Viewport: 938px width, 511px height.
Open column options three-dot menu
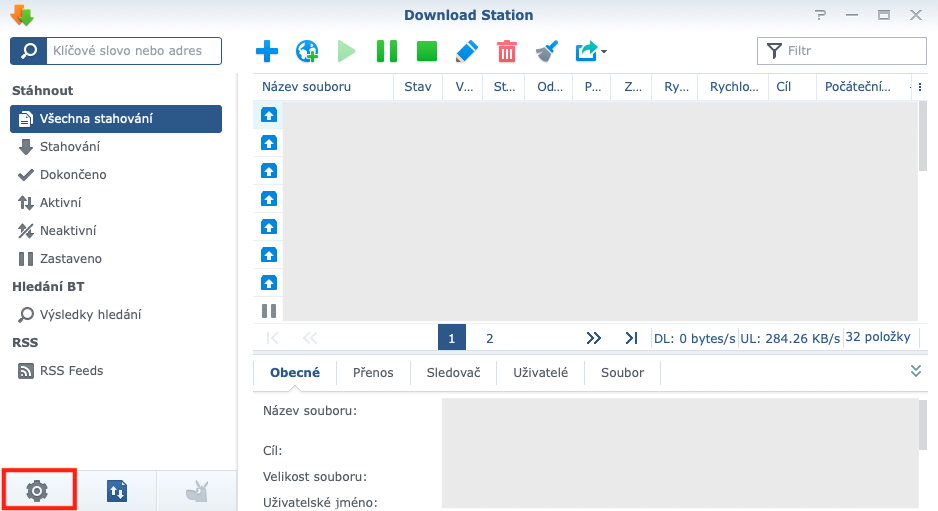click(x=920, y=87)
